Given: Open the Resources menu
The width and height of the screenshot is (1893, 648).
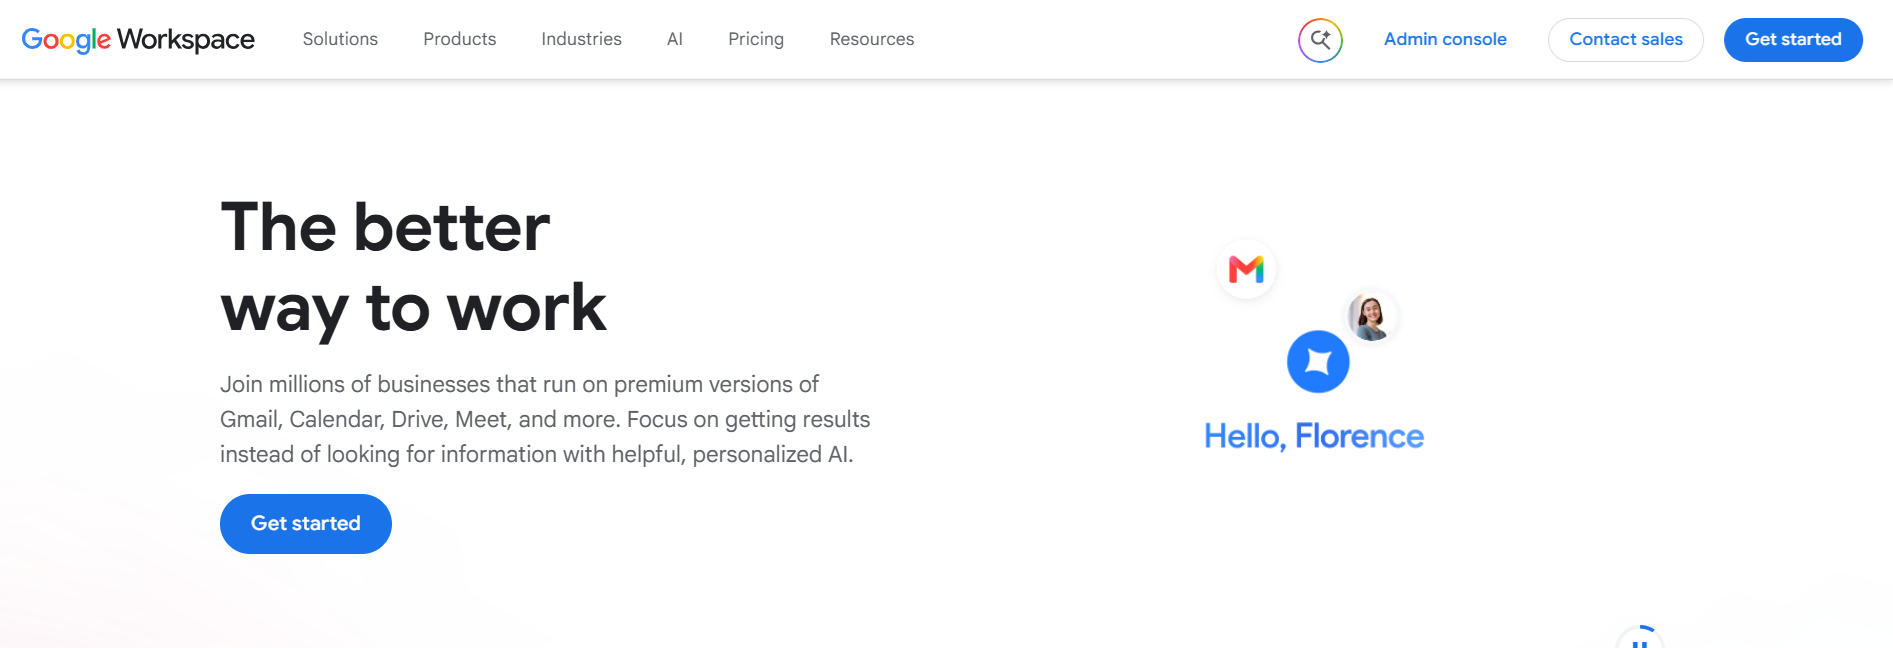Looking at the screenshot, I should [x=872, y=39].
